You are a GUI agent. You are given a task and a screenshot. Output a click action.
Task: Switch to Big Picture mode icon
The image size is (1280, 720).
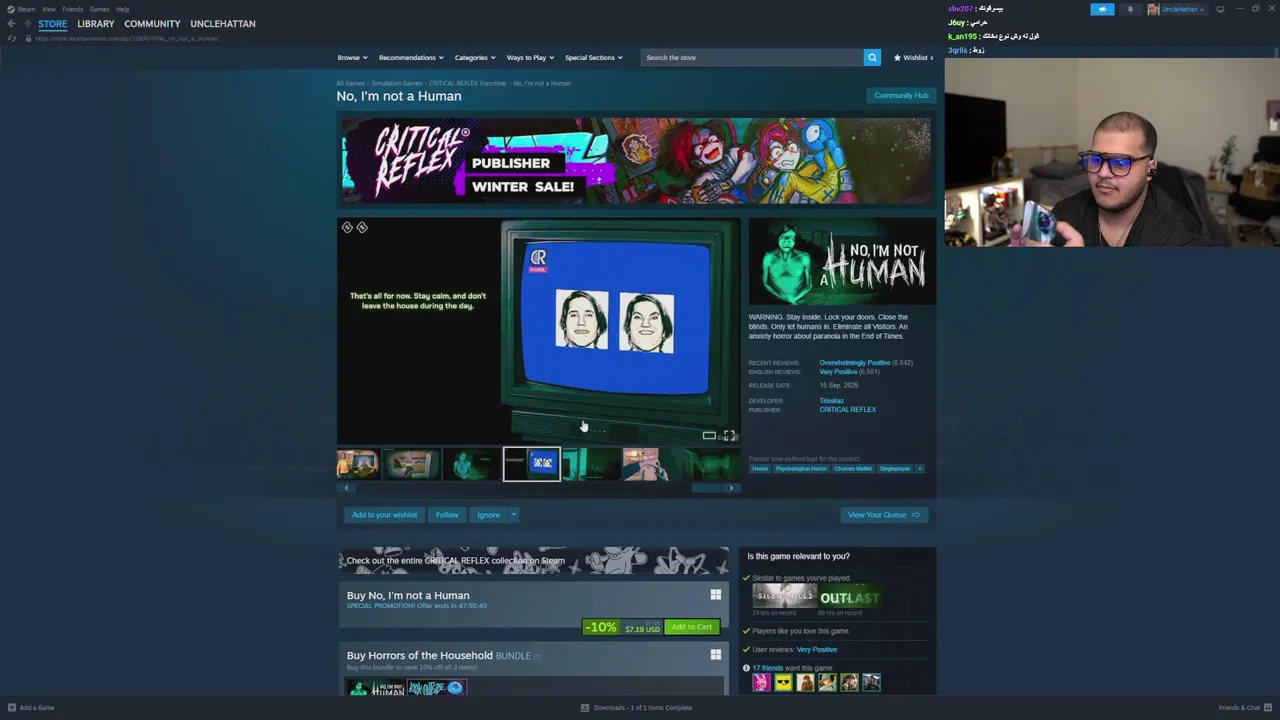[x=1220, y=9]
